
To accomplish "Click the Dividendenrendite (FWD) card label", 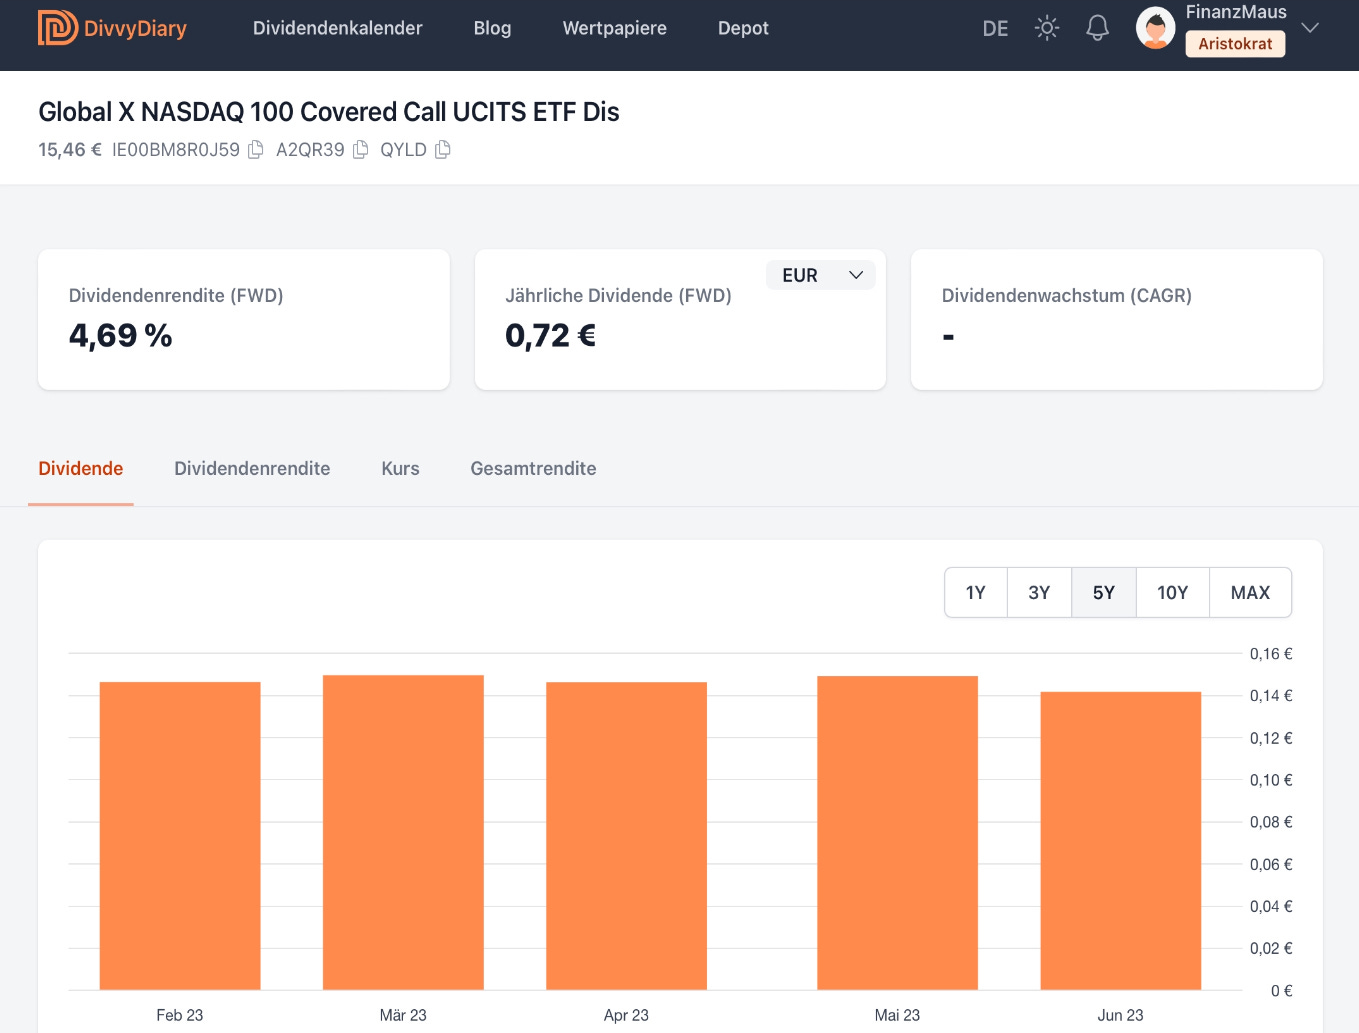I will pyautogui.click(x=176, y=296).
